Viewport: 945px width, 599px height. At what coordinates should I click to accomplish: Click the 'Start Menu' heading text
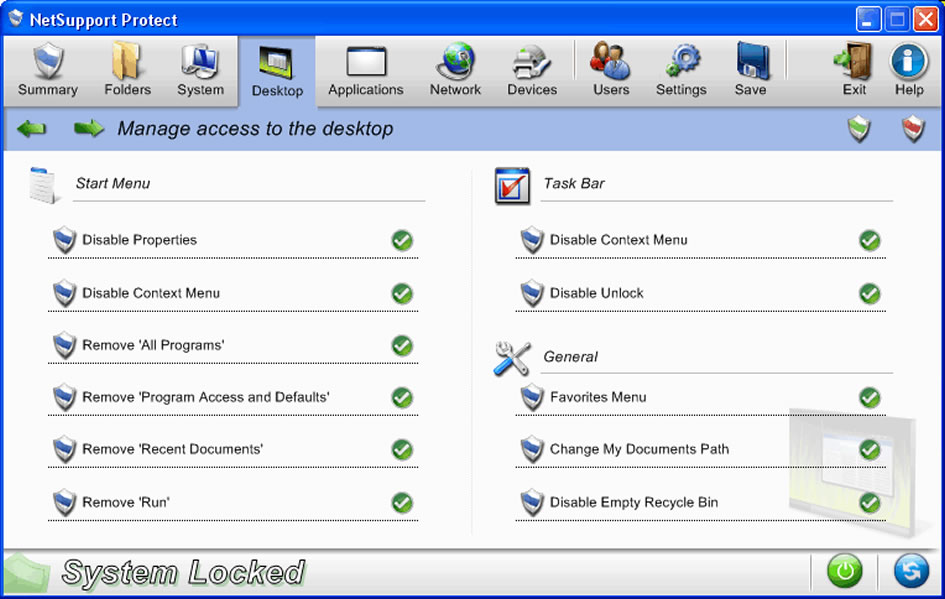[x=113, y=183]
